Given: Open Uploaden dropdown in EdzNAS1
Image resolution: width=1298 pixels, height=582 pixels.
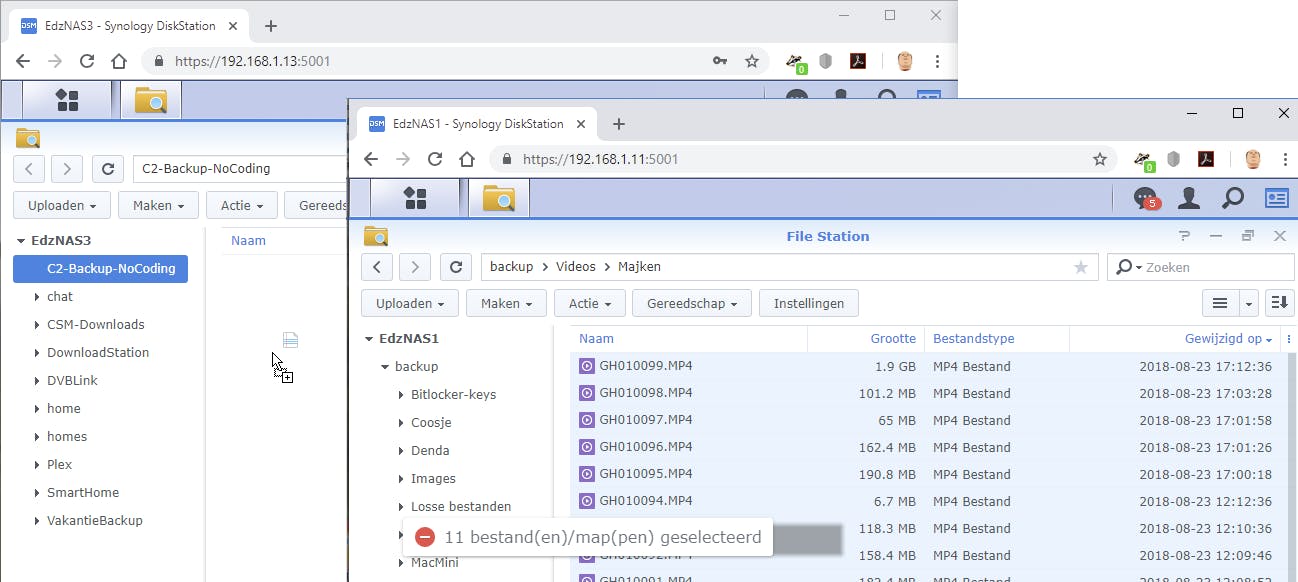Looking at the screenshot, I should [x=409, y=303].
